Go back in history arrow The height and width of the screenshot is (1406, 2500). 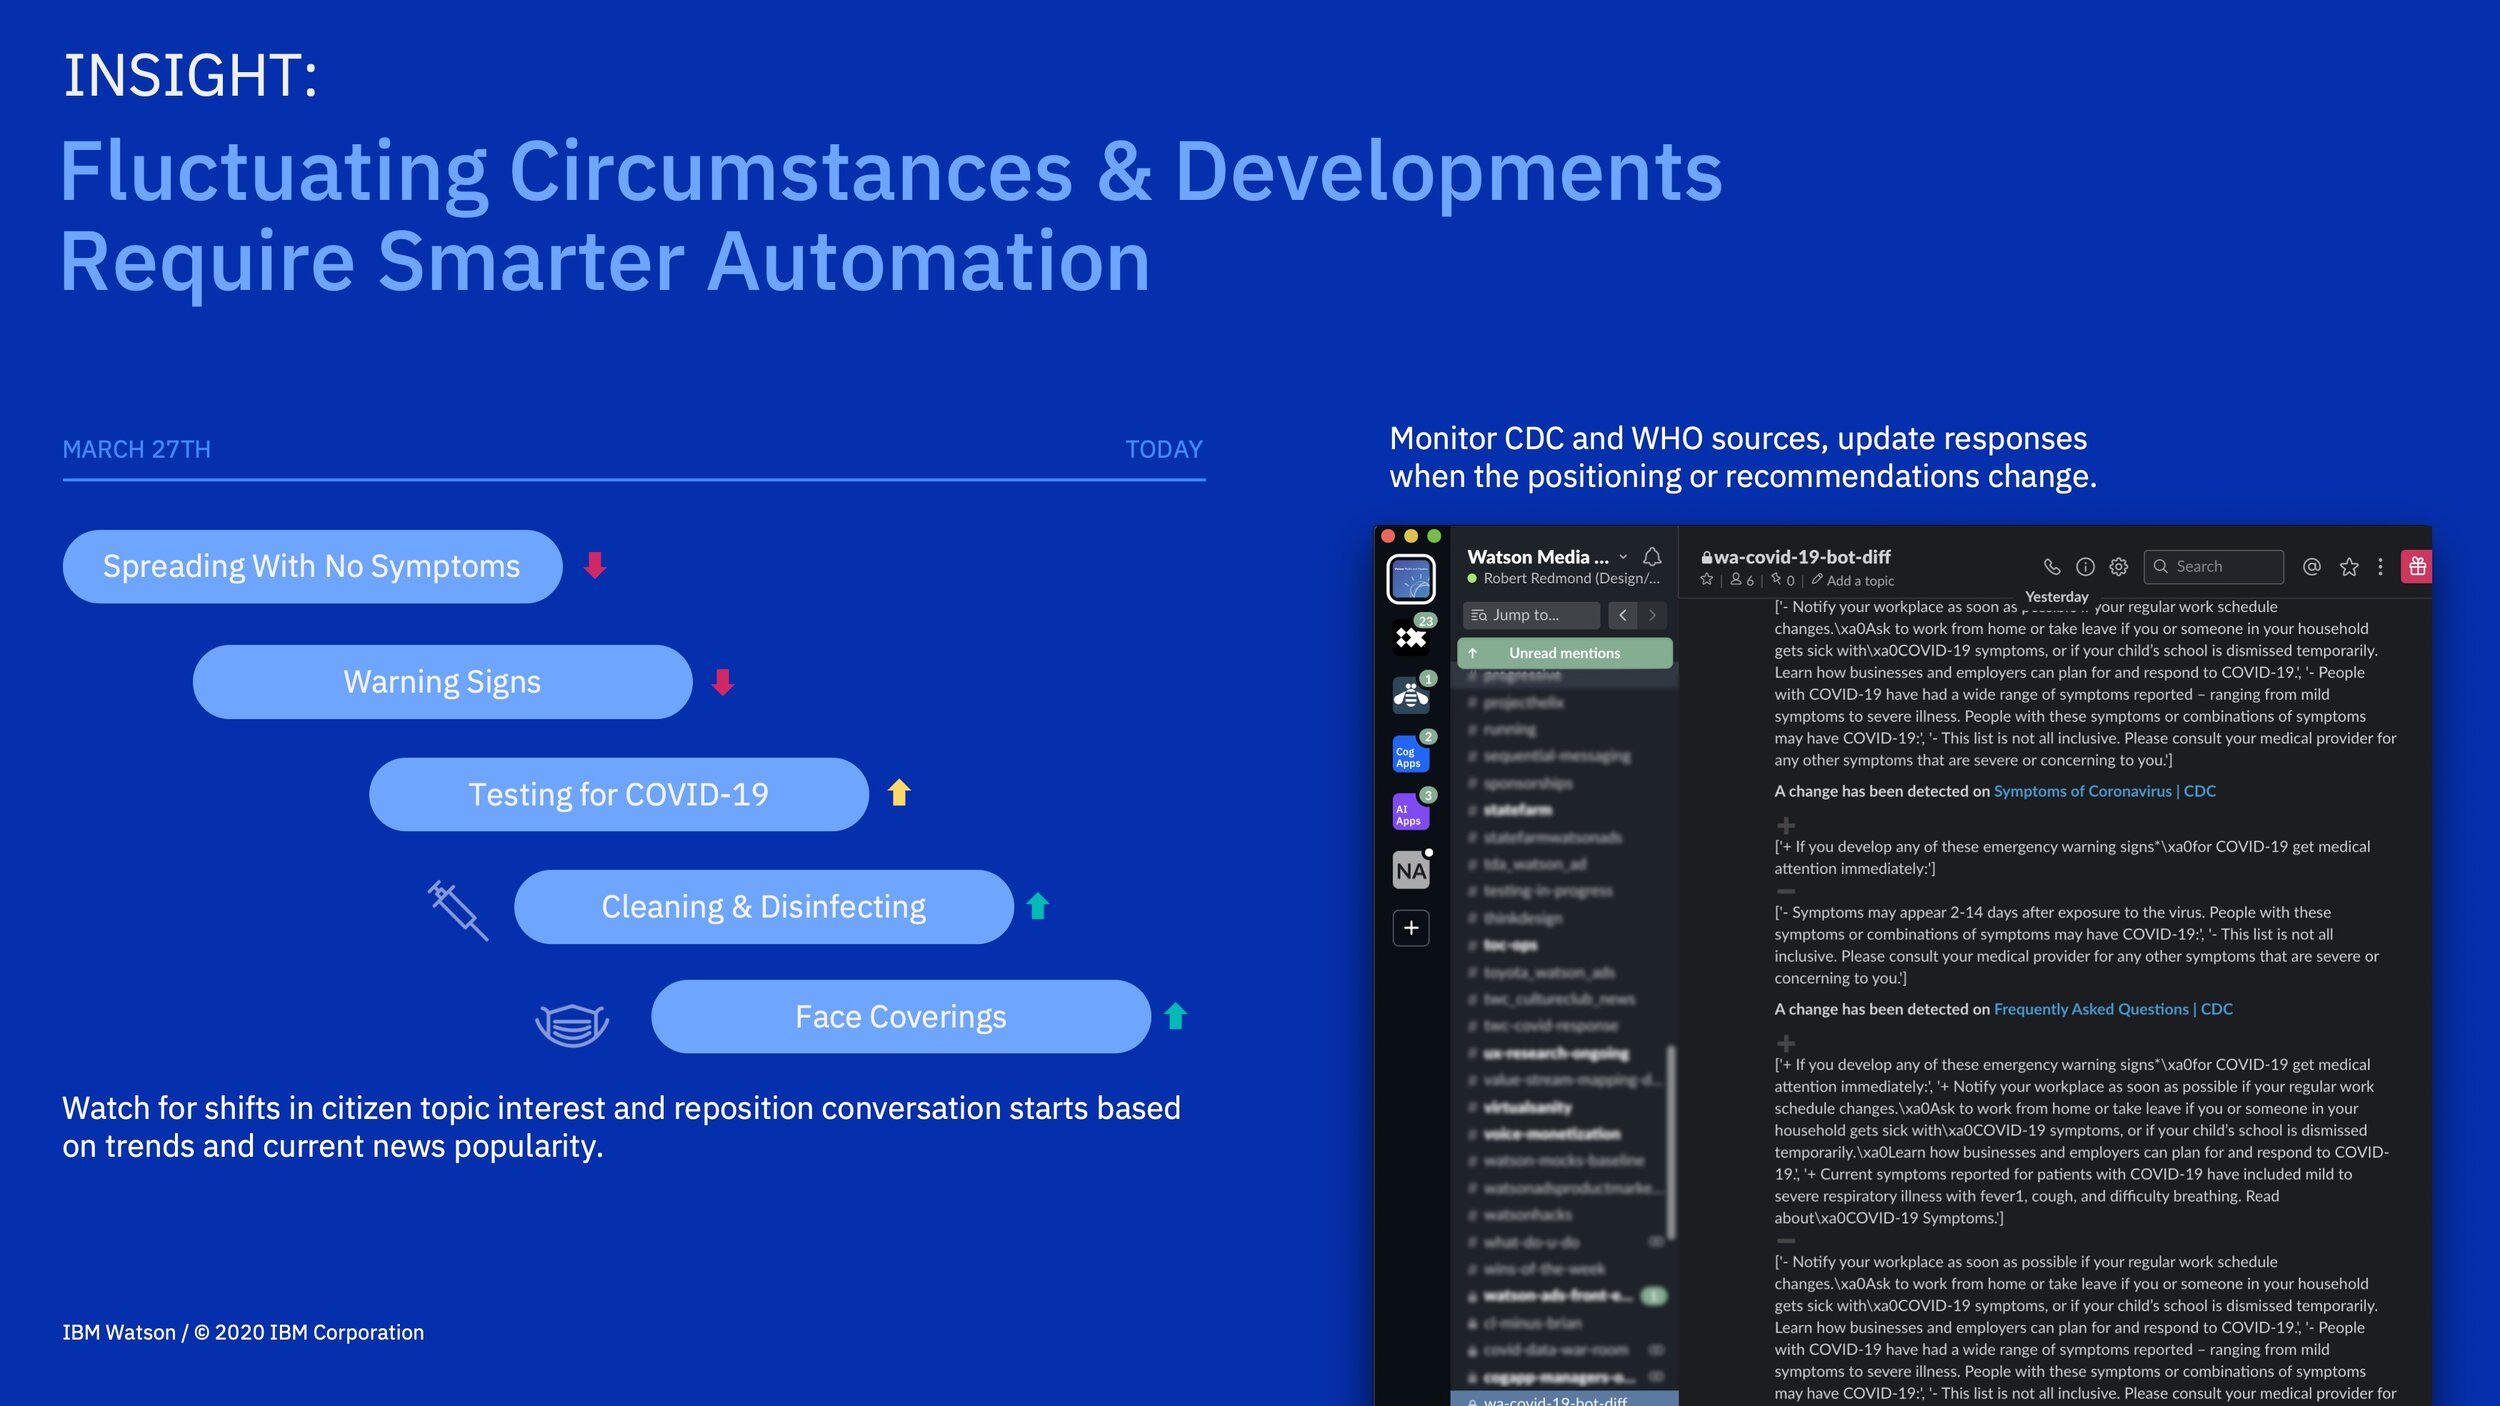click(1622, 615)
